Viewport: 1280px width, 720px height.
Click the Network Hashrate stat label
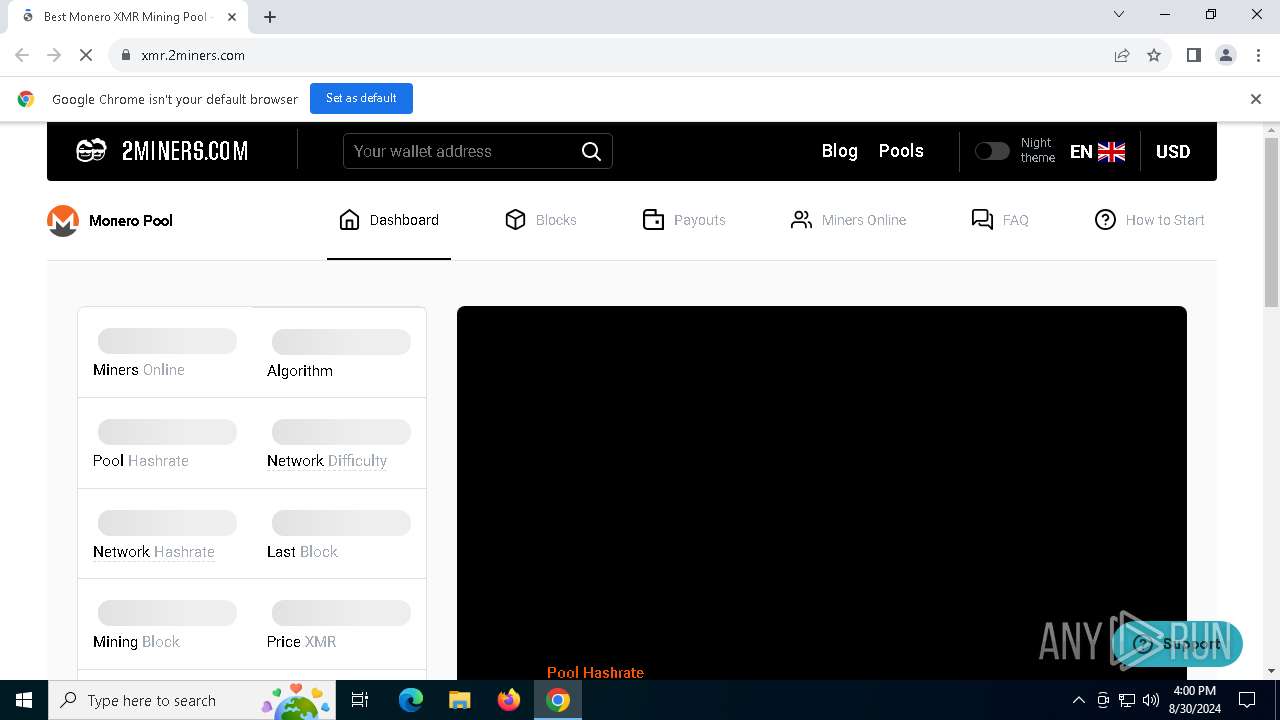pos(154,552)
